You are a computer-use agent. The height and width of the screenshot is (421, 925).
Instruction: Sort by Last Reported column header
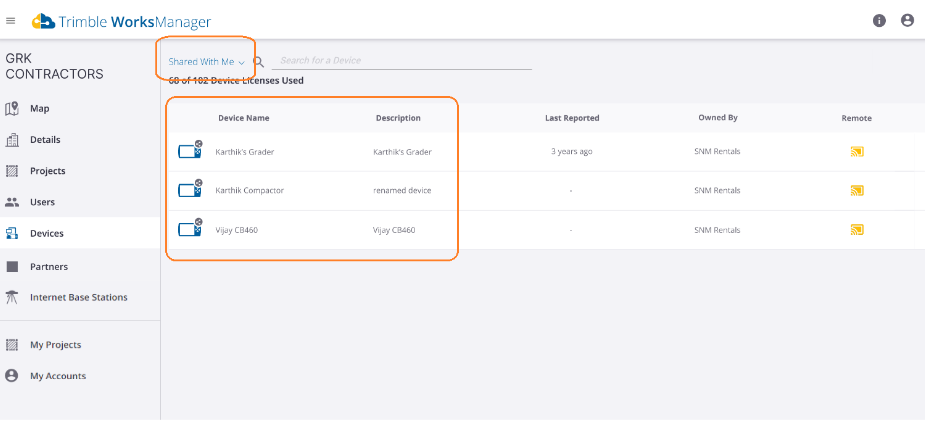pyautogui.click(x=572, y=118)
